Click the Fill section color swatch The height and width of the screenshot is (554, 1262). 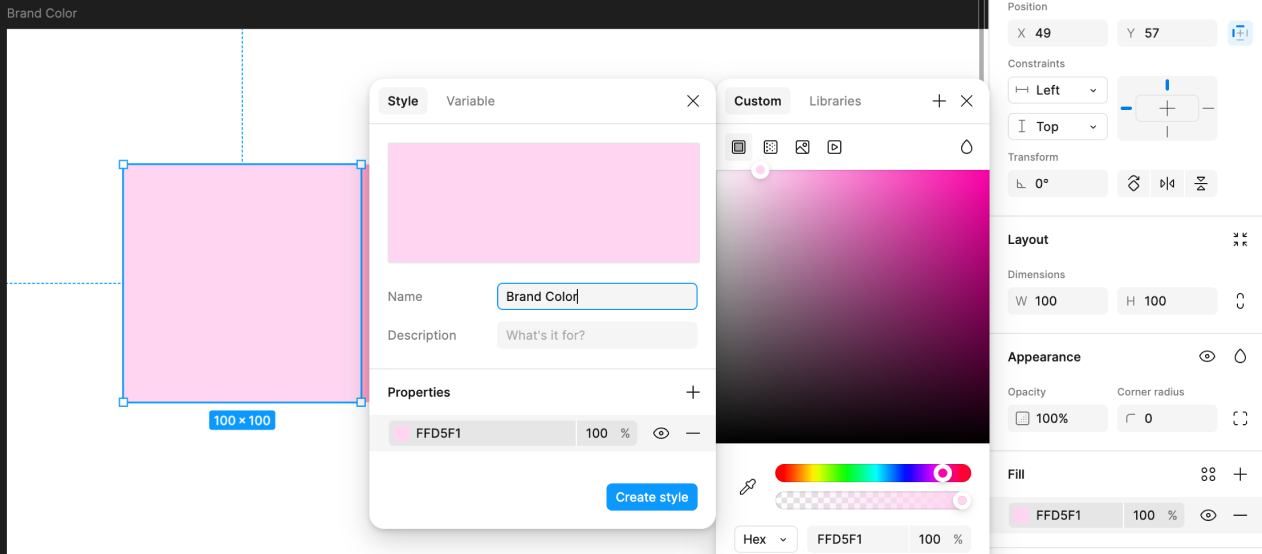(1020, 515)
